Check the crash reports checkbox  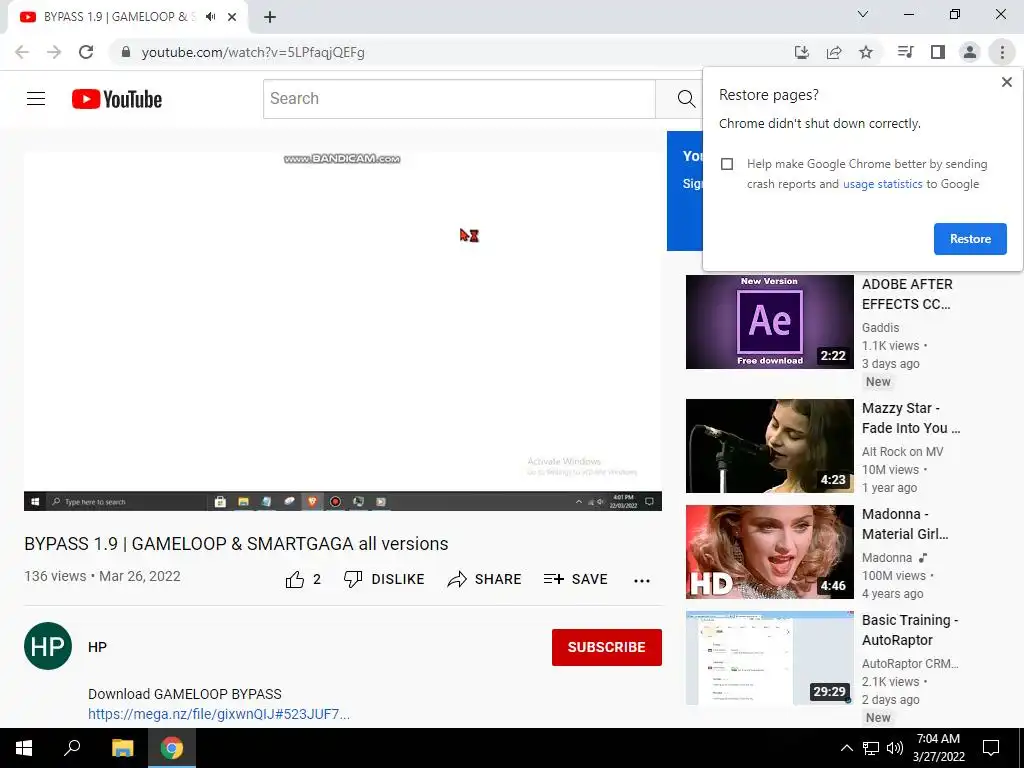pos(727,164)
